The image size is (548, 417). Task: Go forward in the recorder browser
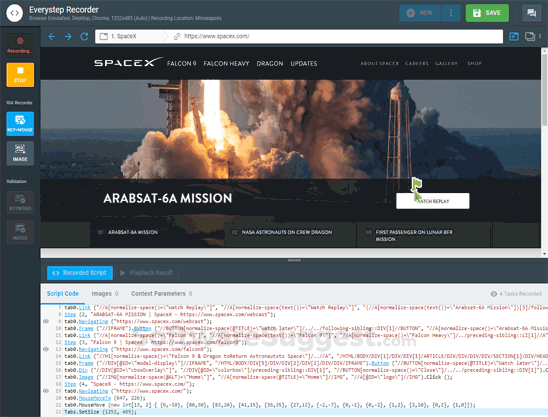[68, 36]
